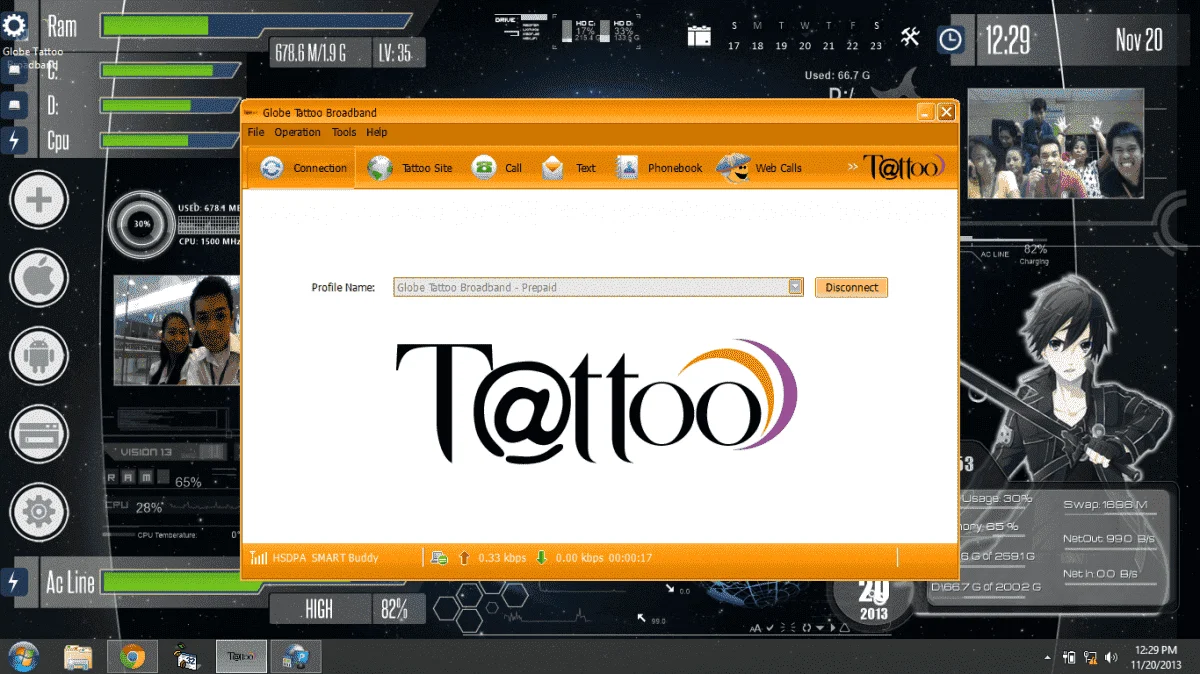Screen dimensions: 1200x674
Task: Click the system tray volume icon
Action: pyautogui.click(x=1111, y=657)
